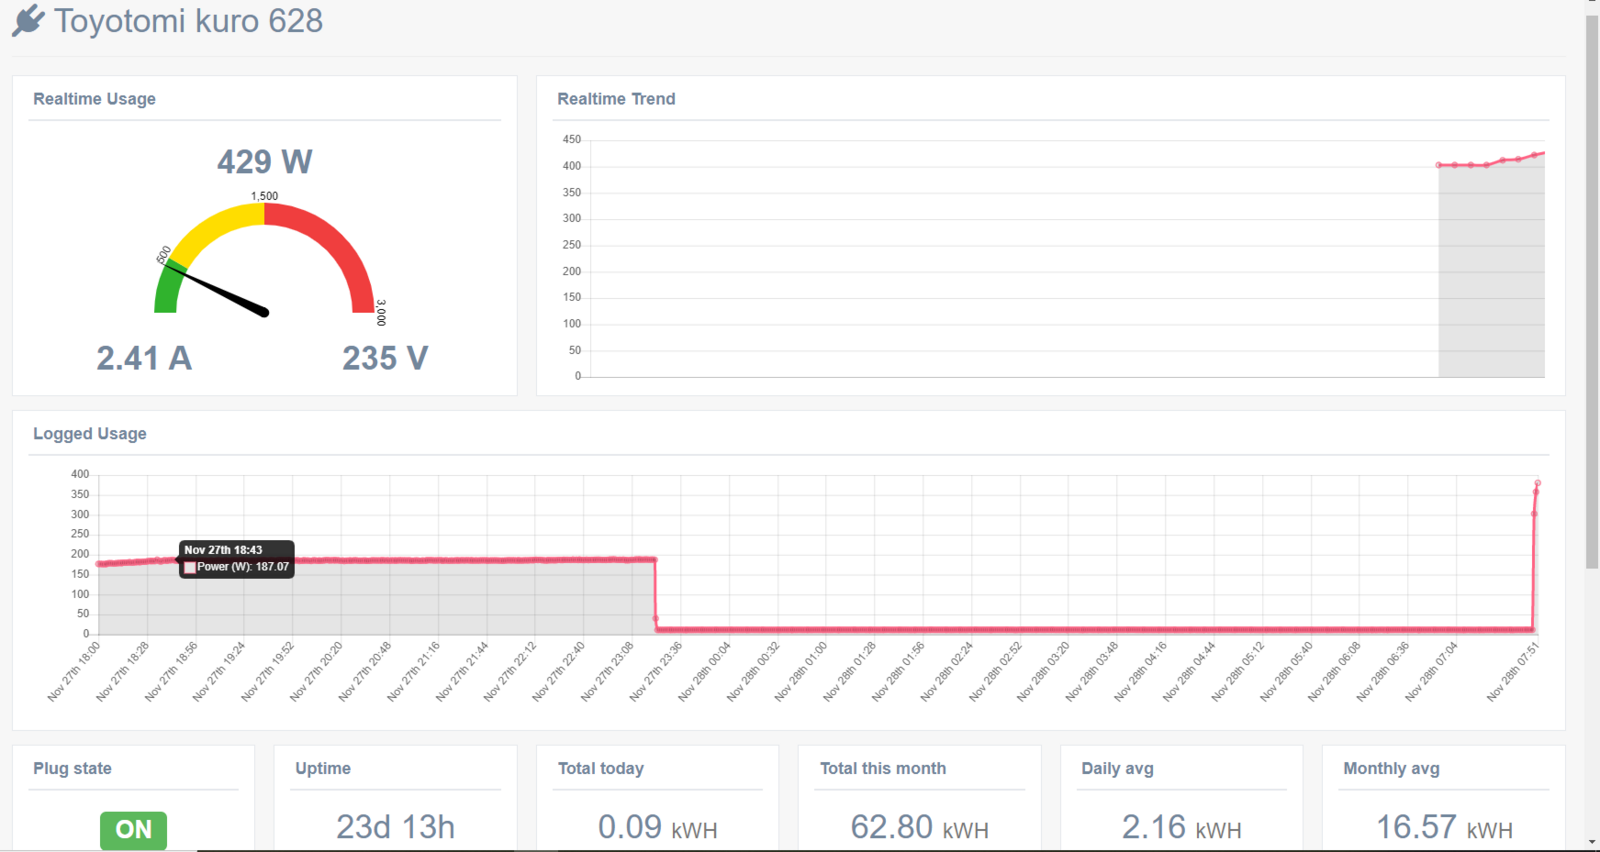Click the Power (W) legend square in tooltip
This screenshot has height=852, width=1600.
[x=190, y=567]
